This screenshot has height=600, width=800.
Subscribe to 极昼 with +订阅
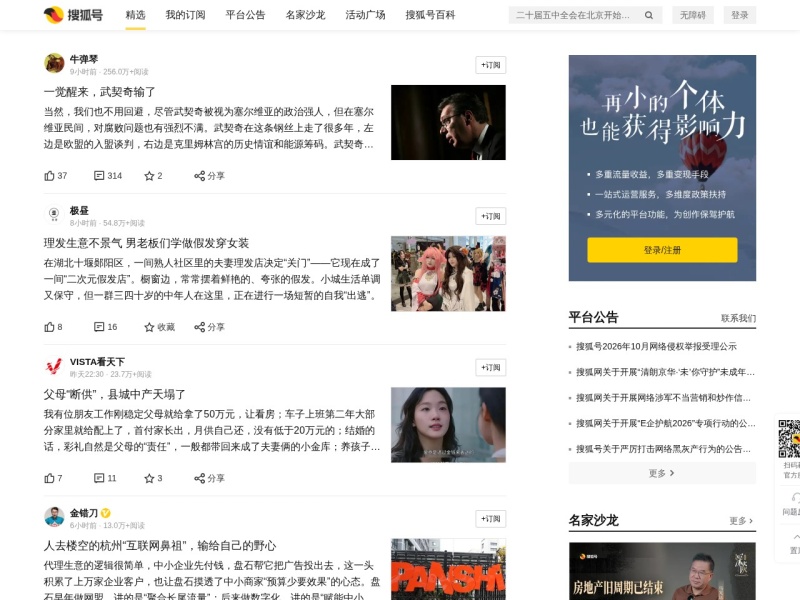click(490, 216)
